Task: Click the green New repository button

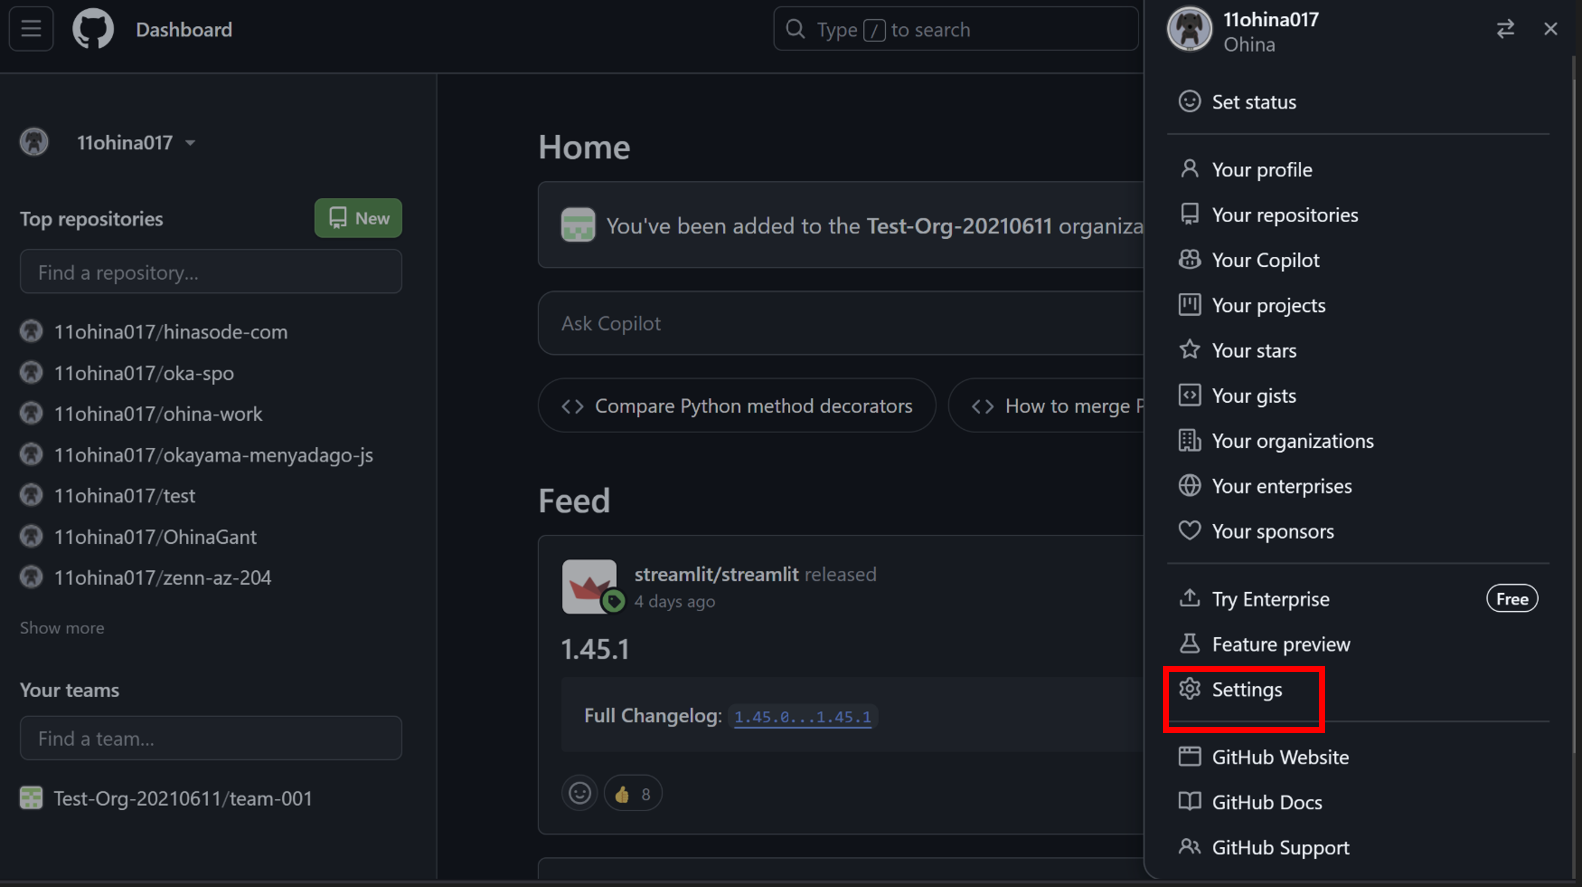Action: (x=358, y=218)
